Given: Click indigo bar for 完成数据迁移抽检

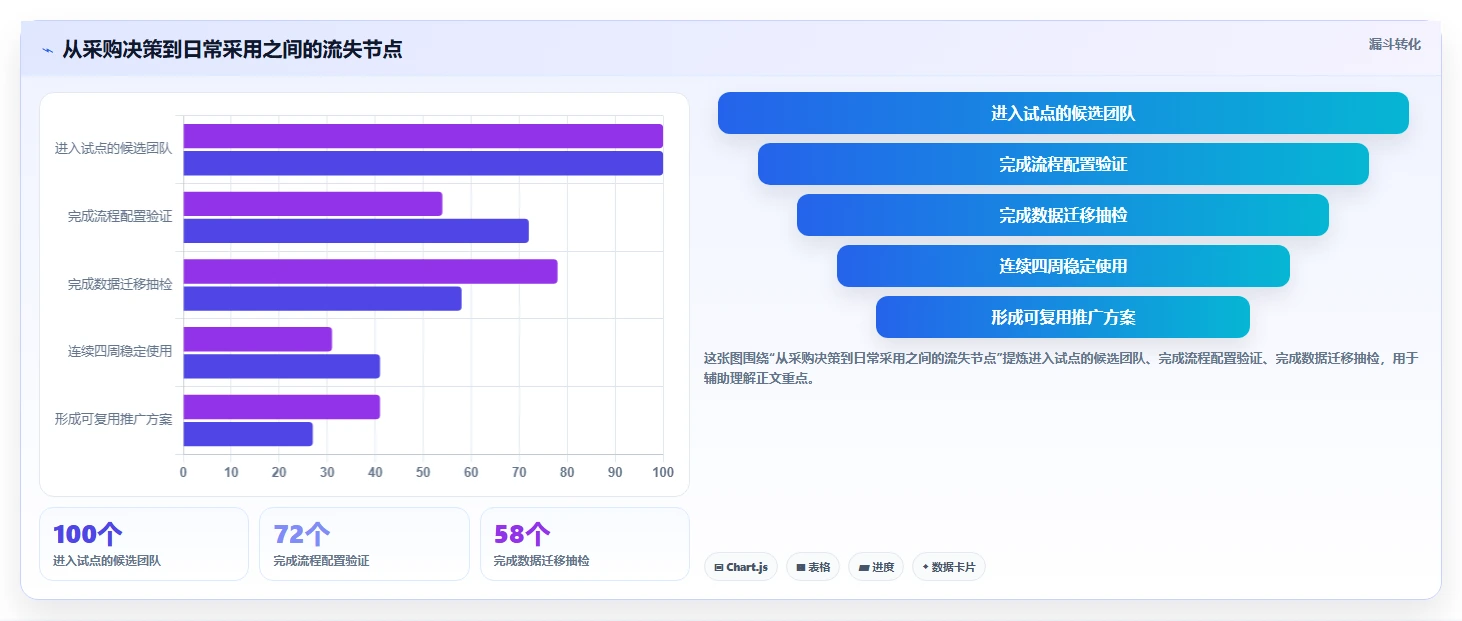Looking at the screenshot, I should 322,298.
